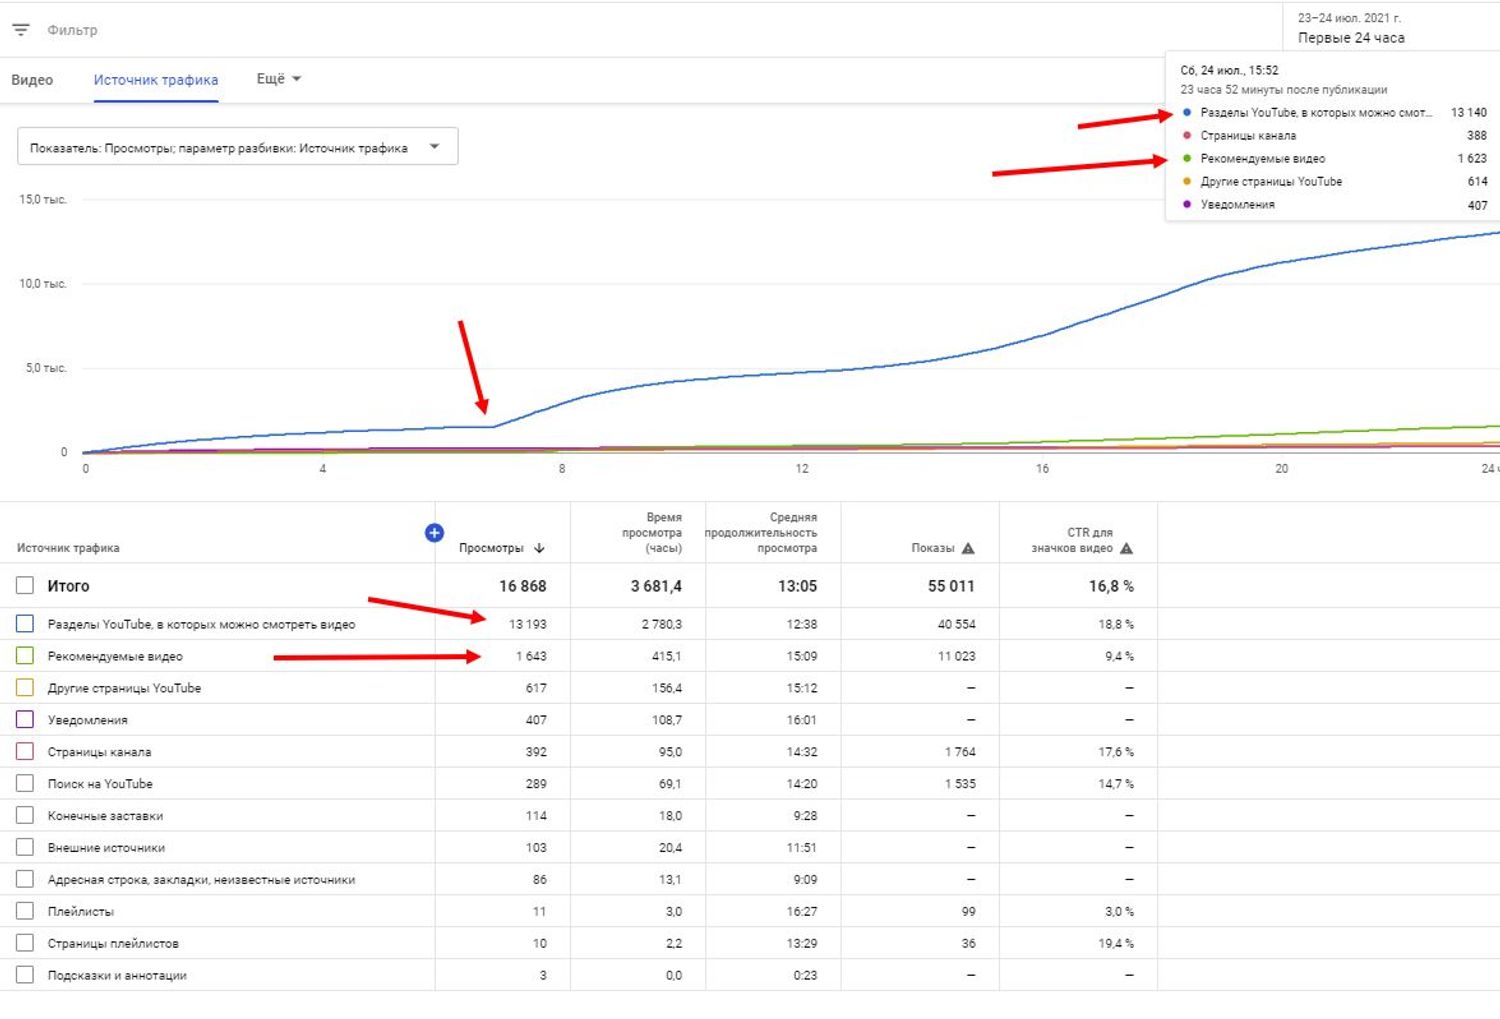Tick the Конечные заставки checkbox

coord(25,816)
